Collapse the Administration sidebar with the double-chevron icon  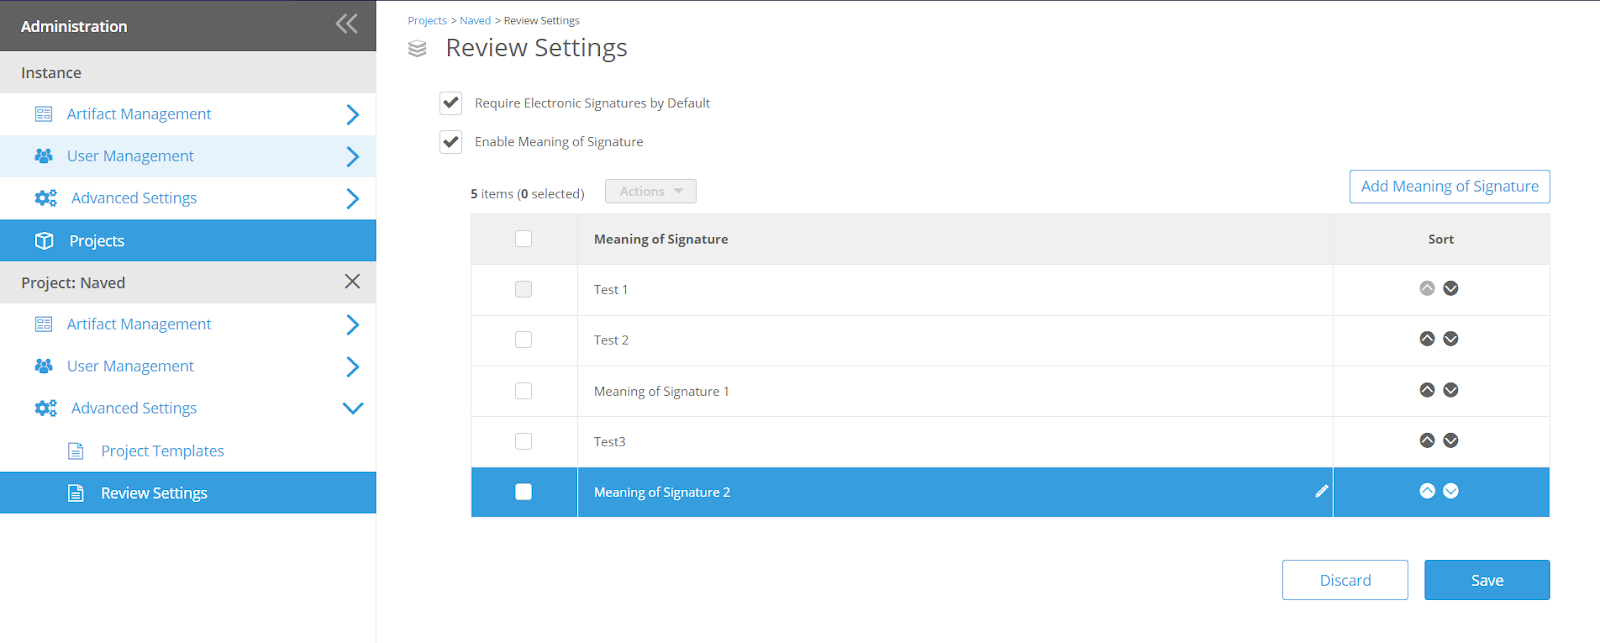[x=347, y=24]
